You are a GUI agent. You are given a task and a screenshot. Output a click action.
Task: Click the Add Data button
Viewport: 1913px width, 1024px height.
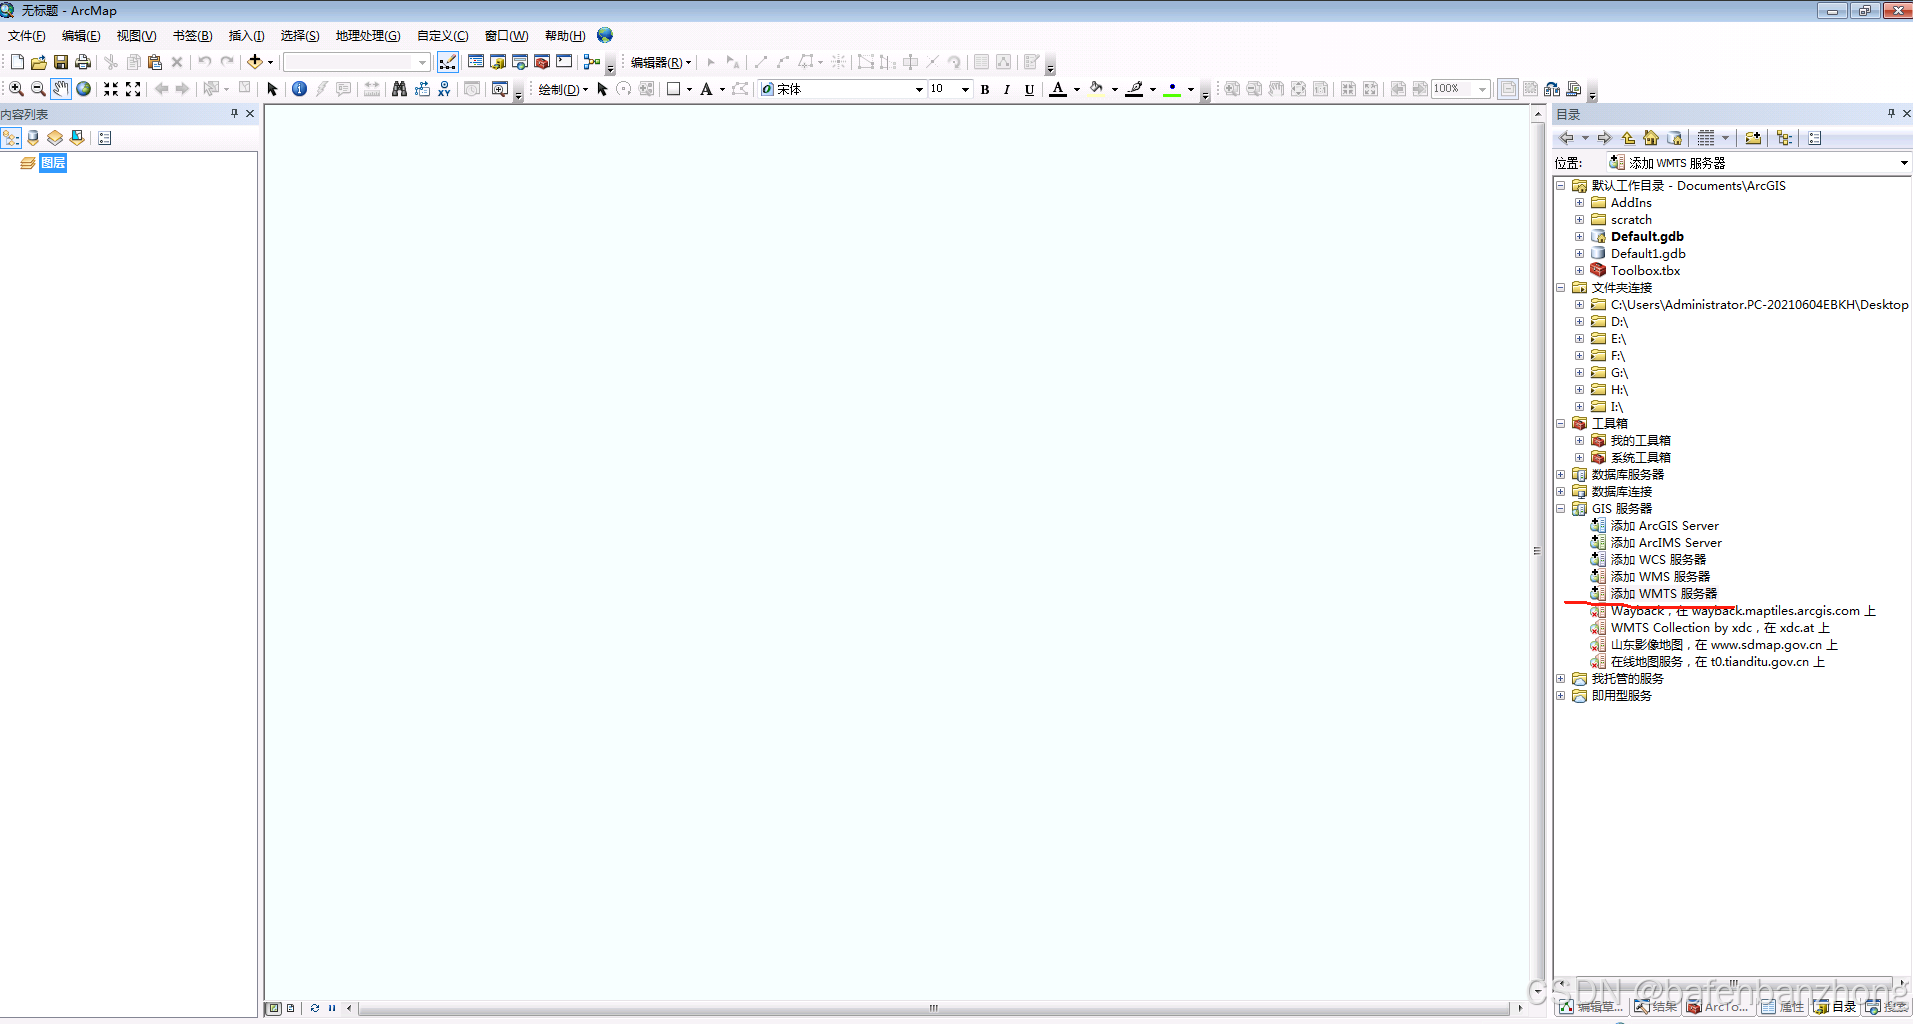point(255,62)
